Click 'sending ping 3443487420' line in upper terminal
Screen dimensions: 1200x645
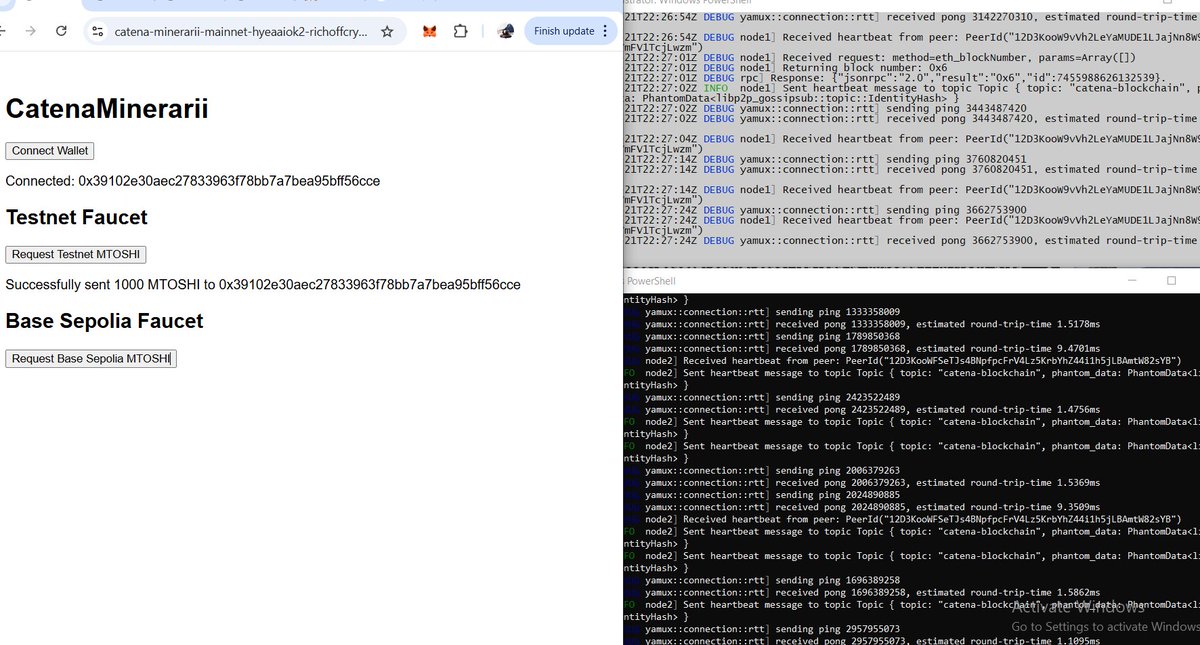825,108
